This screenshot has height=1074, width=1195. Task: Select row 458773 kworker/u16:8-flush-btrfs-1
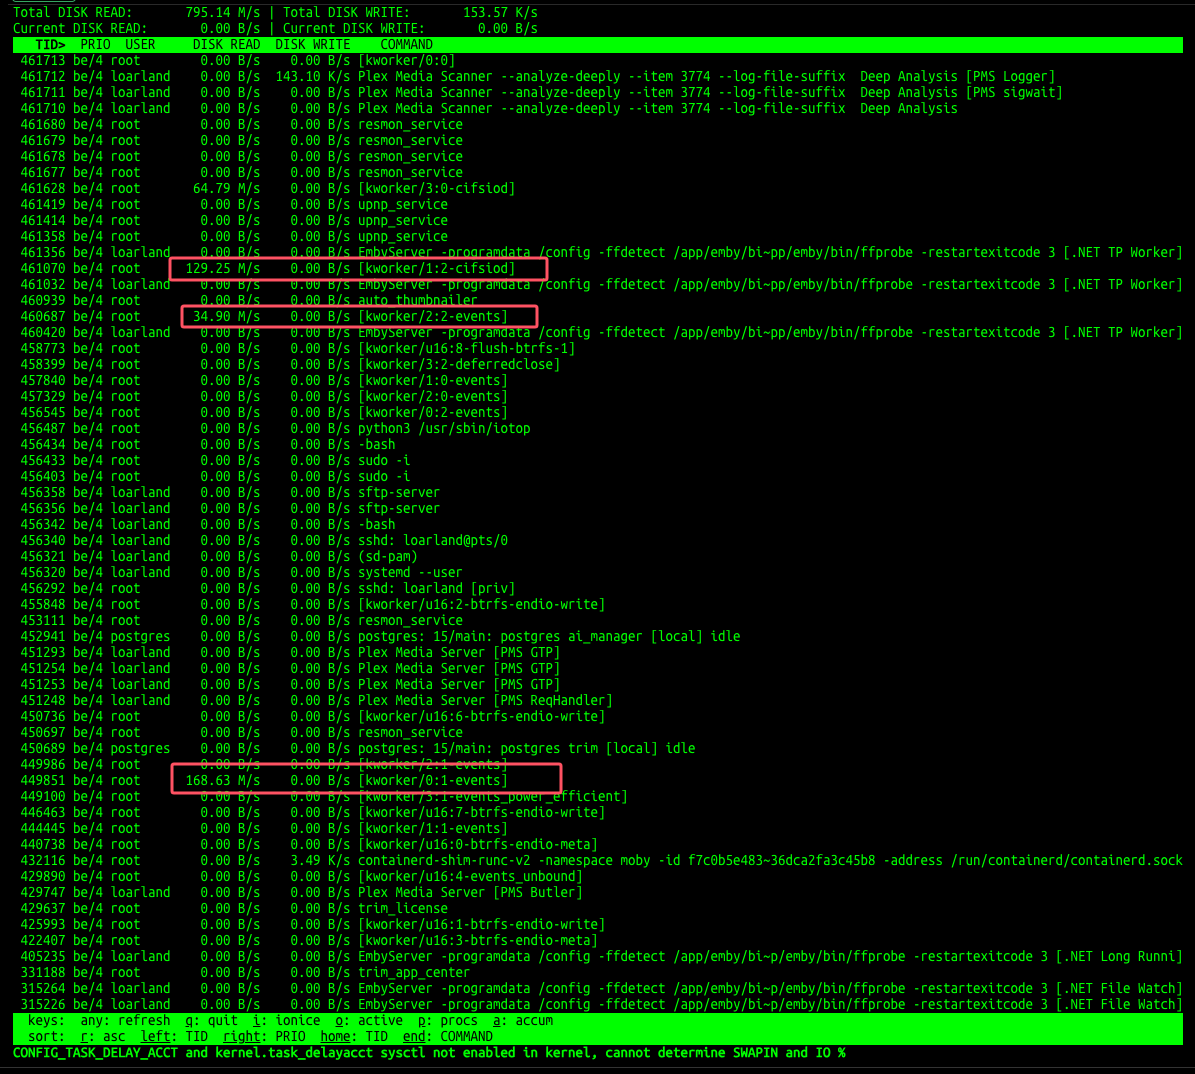click(598, 349)
